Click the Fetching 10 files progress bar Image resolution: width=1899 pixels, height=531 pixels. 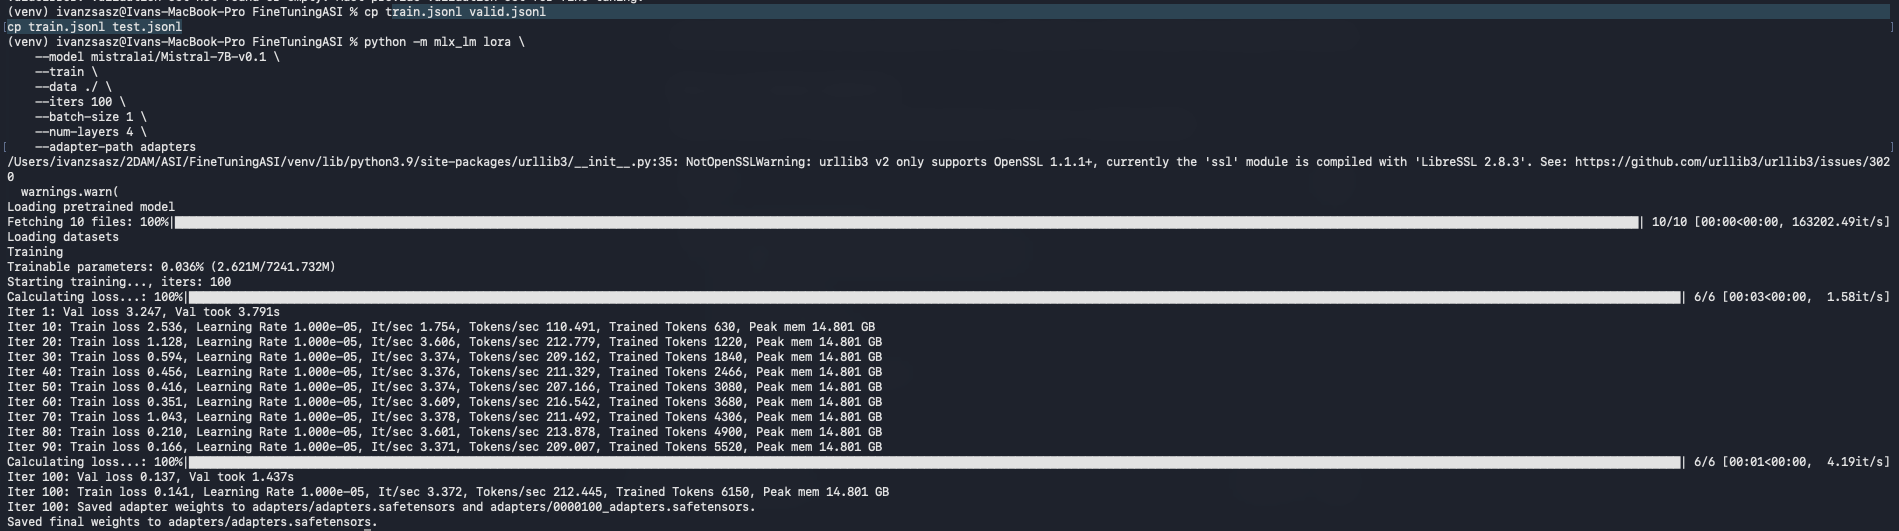pos(906,222)
